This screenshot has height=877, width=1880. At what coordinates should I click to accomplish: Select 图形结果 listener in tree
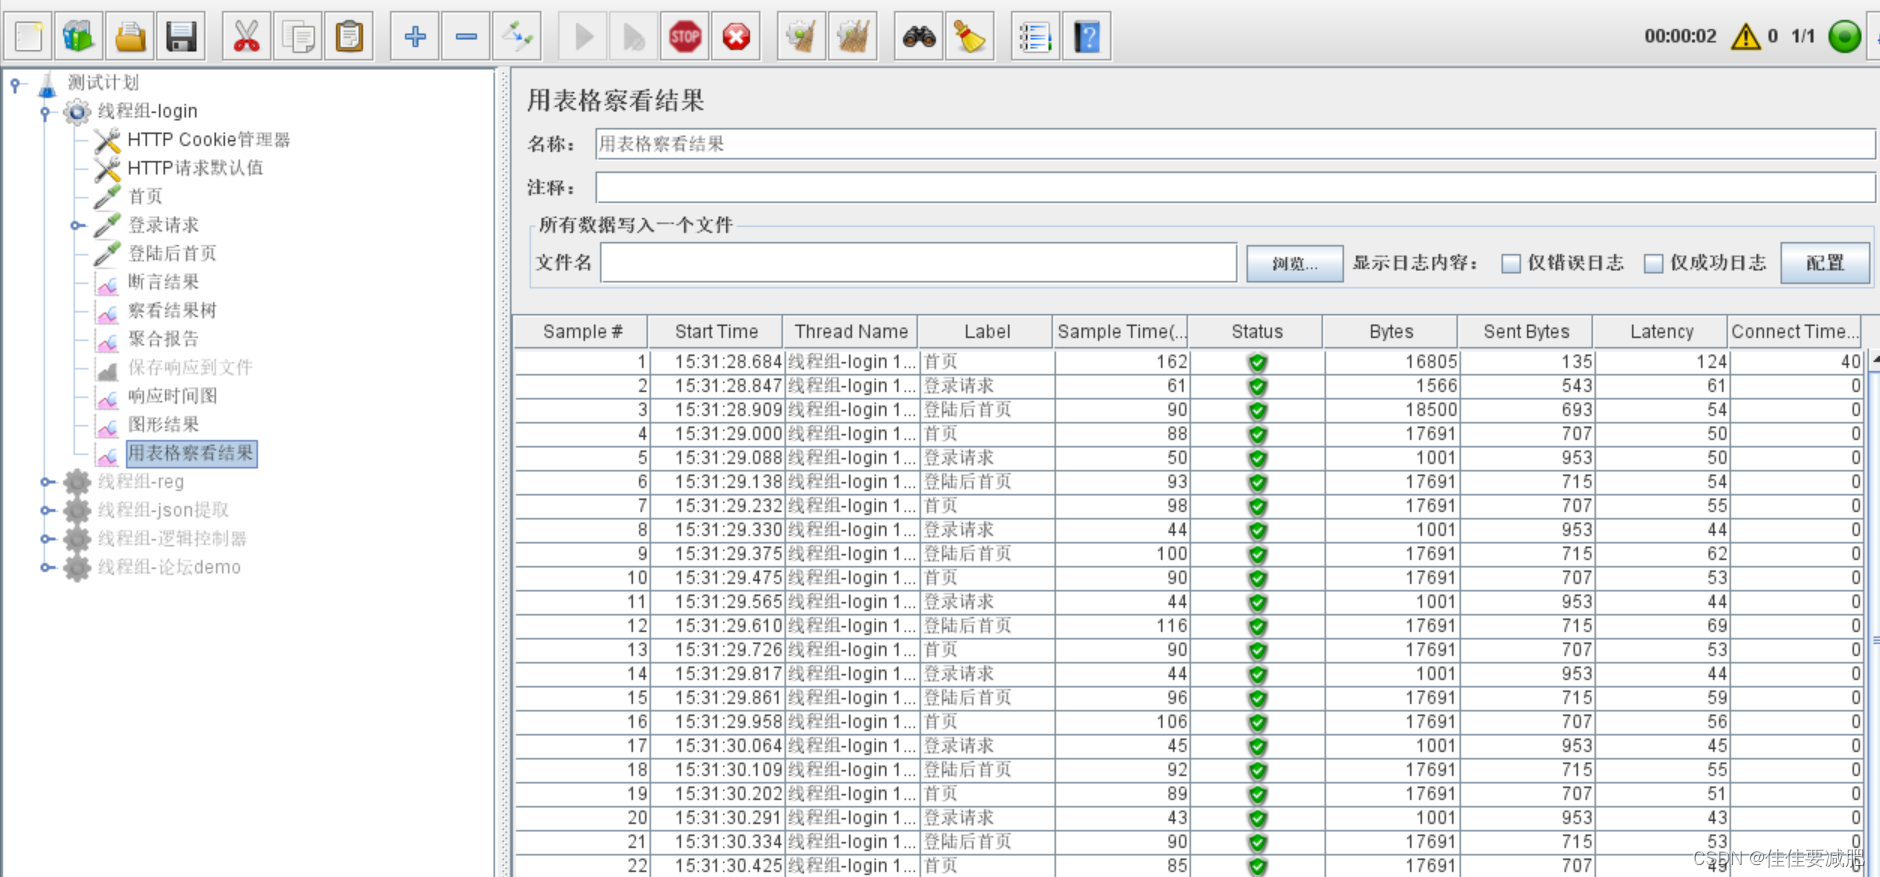(x=163, y=425)
